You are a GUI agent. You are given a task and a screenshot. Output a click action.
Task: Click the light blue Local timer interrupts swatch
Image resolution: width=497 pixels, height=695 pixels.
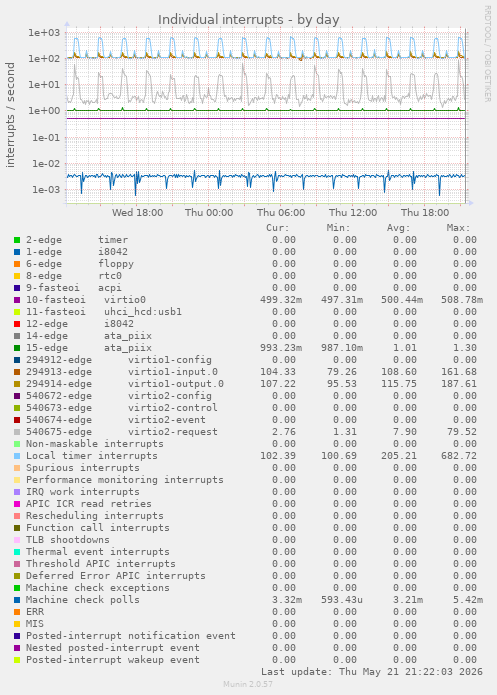click(x=17, y=456)
